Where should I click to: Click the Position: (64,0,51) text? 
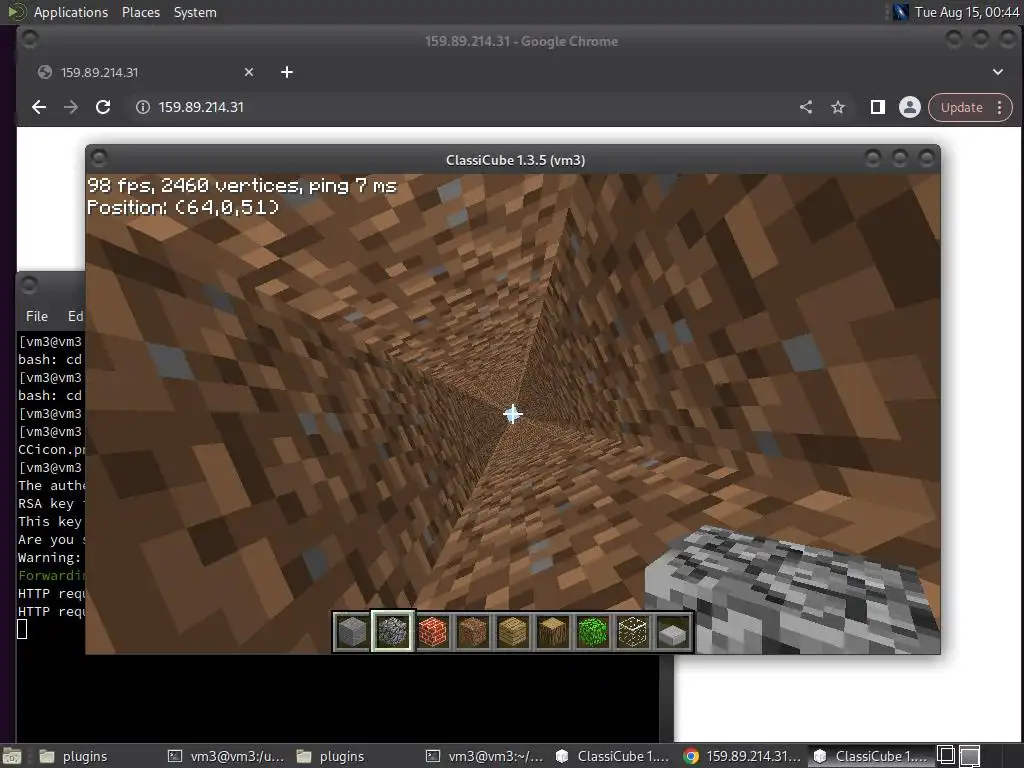click(183, 207)
